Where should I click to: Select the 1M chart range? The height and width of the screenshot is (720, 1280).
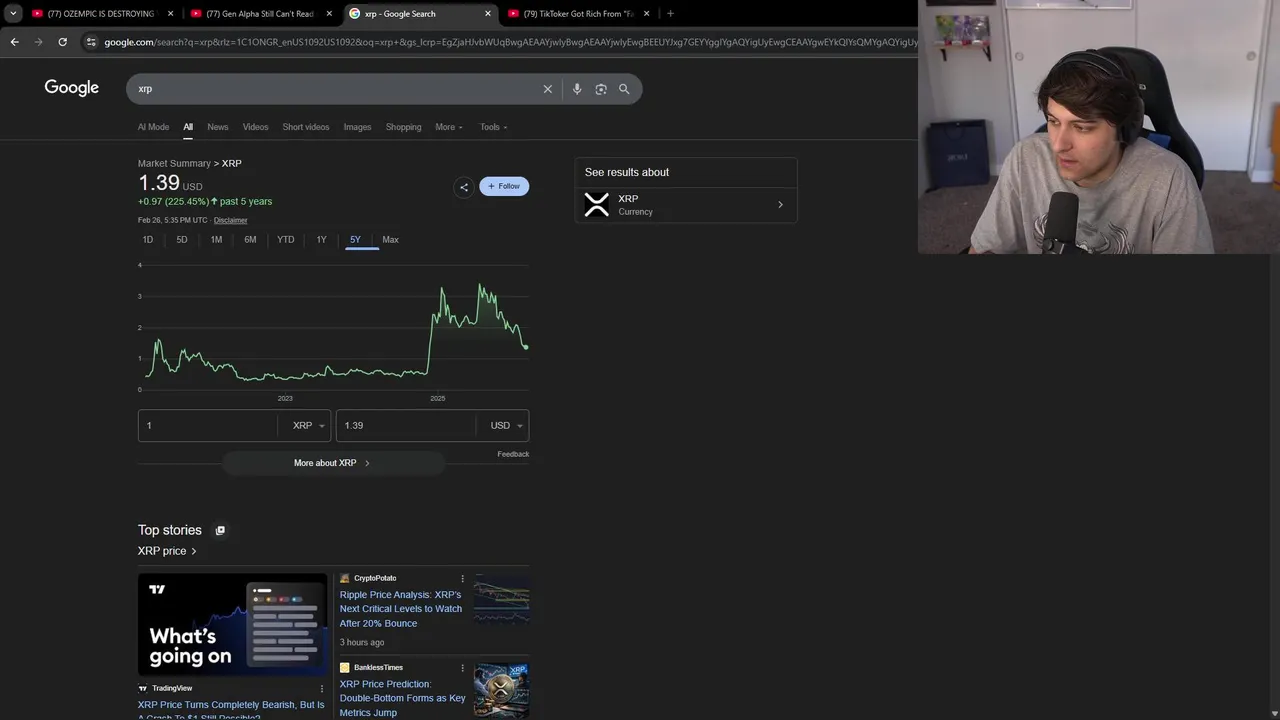tap(216, 240)
